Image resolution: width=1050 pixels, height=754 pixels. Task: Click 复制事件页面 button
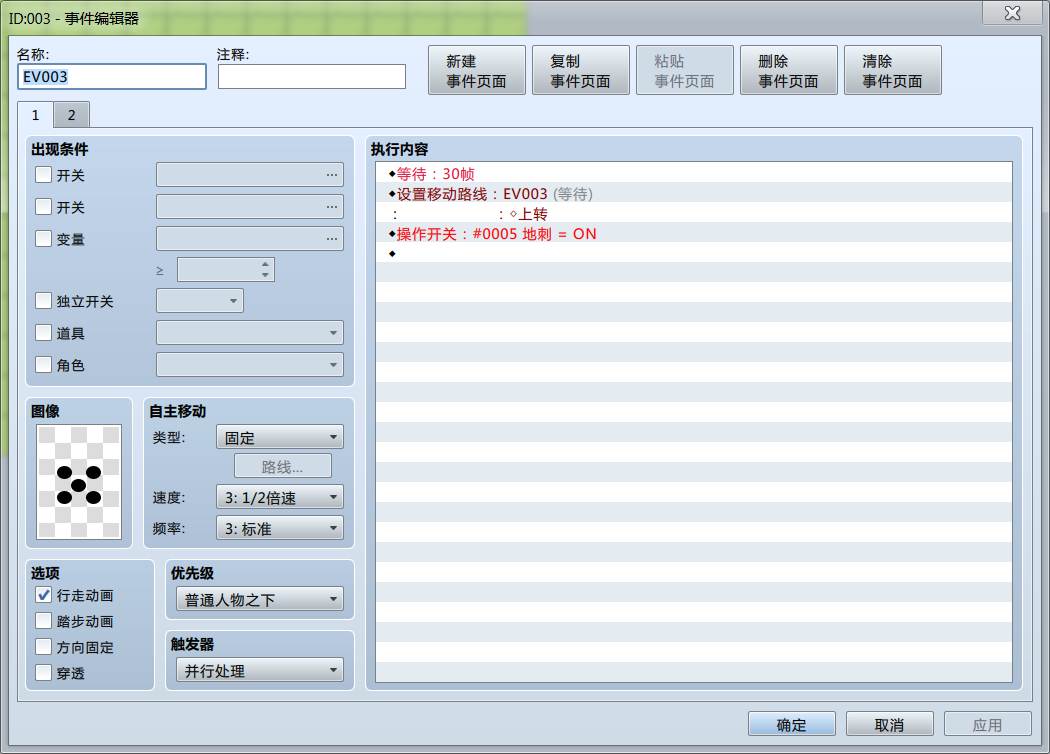[581, 70]
